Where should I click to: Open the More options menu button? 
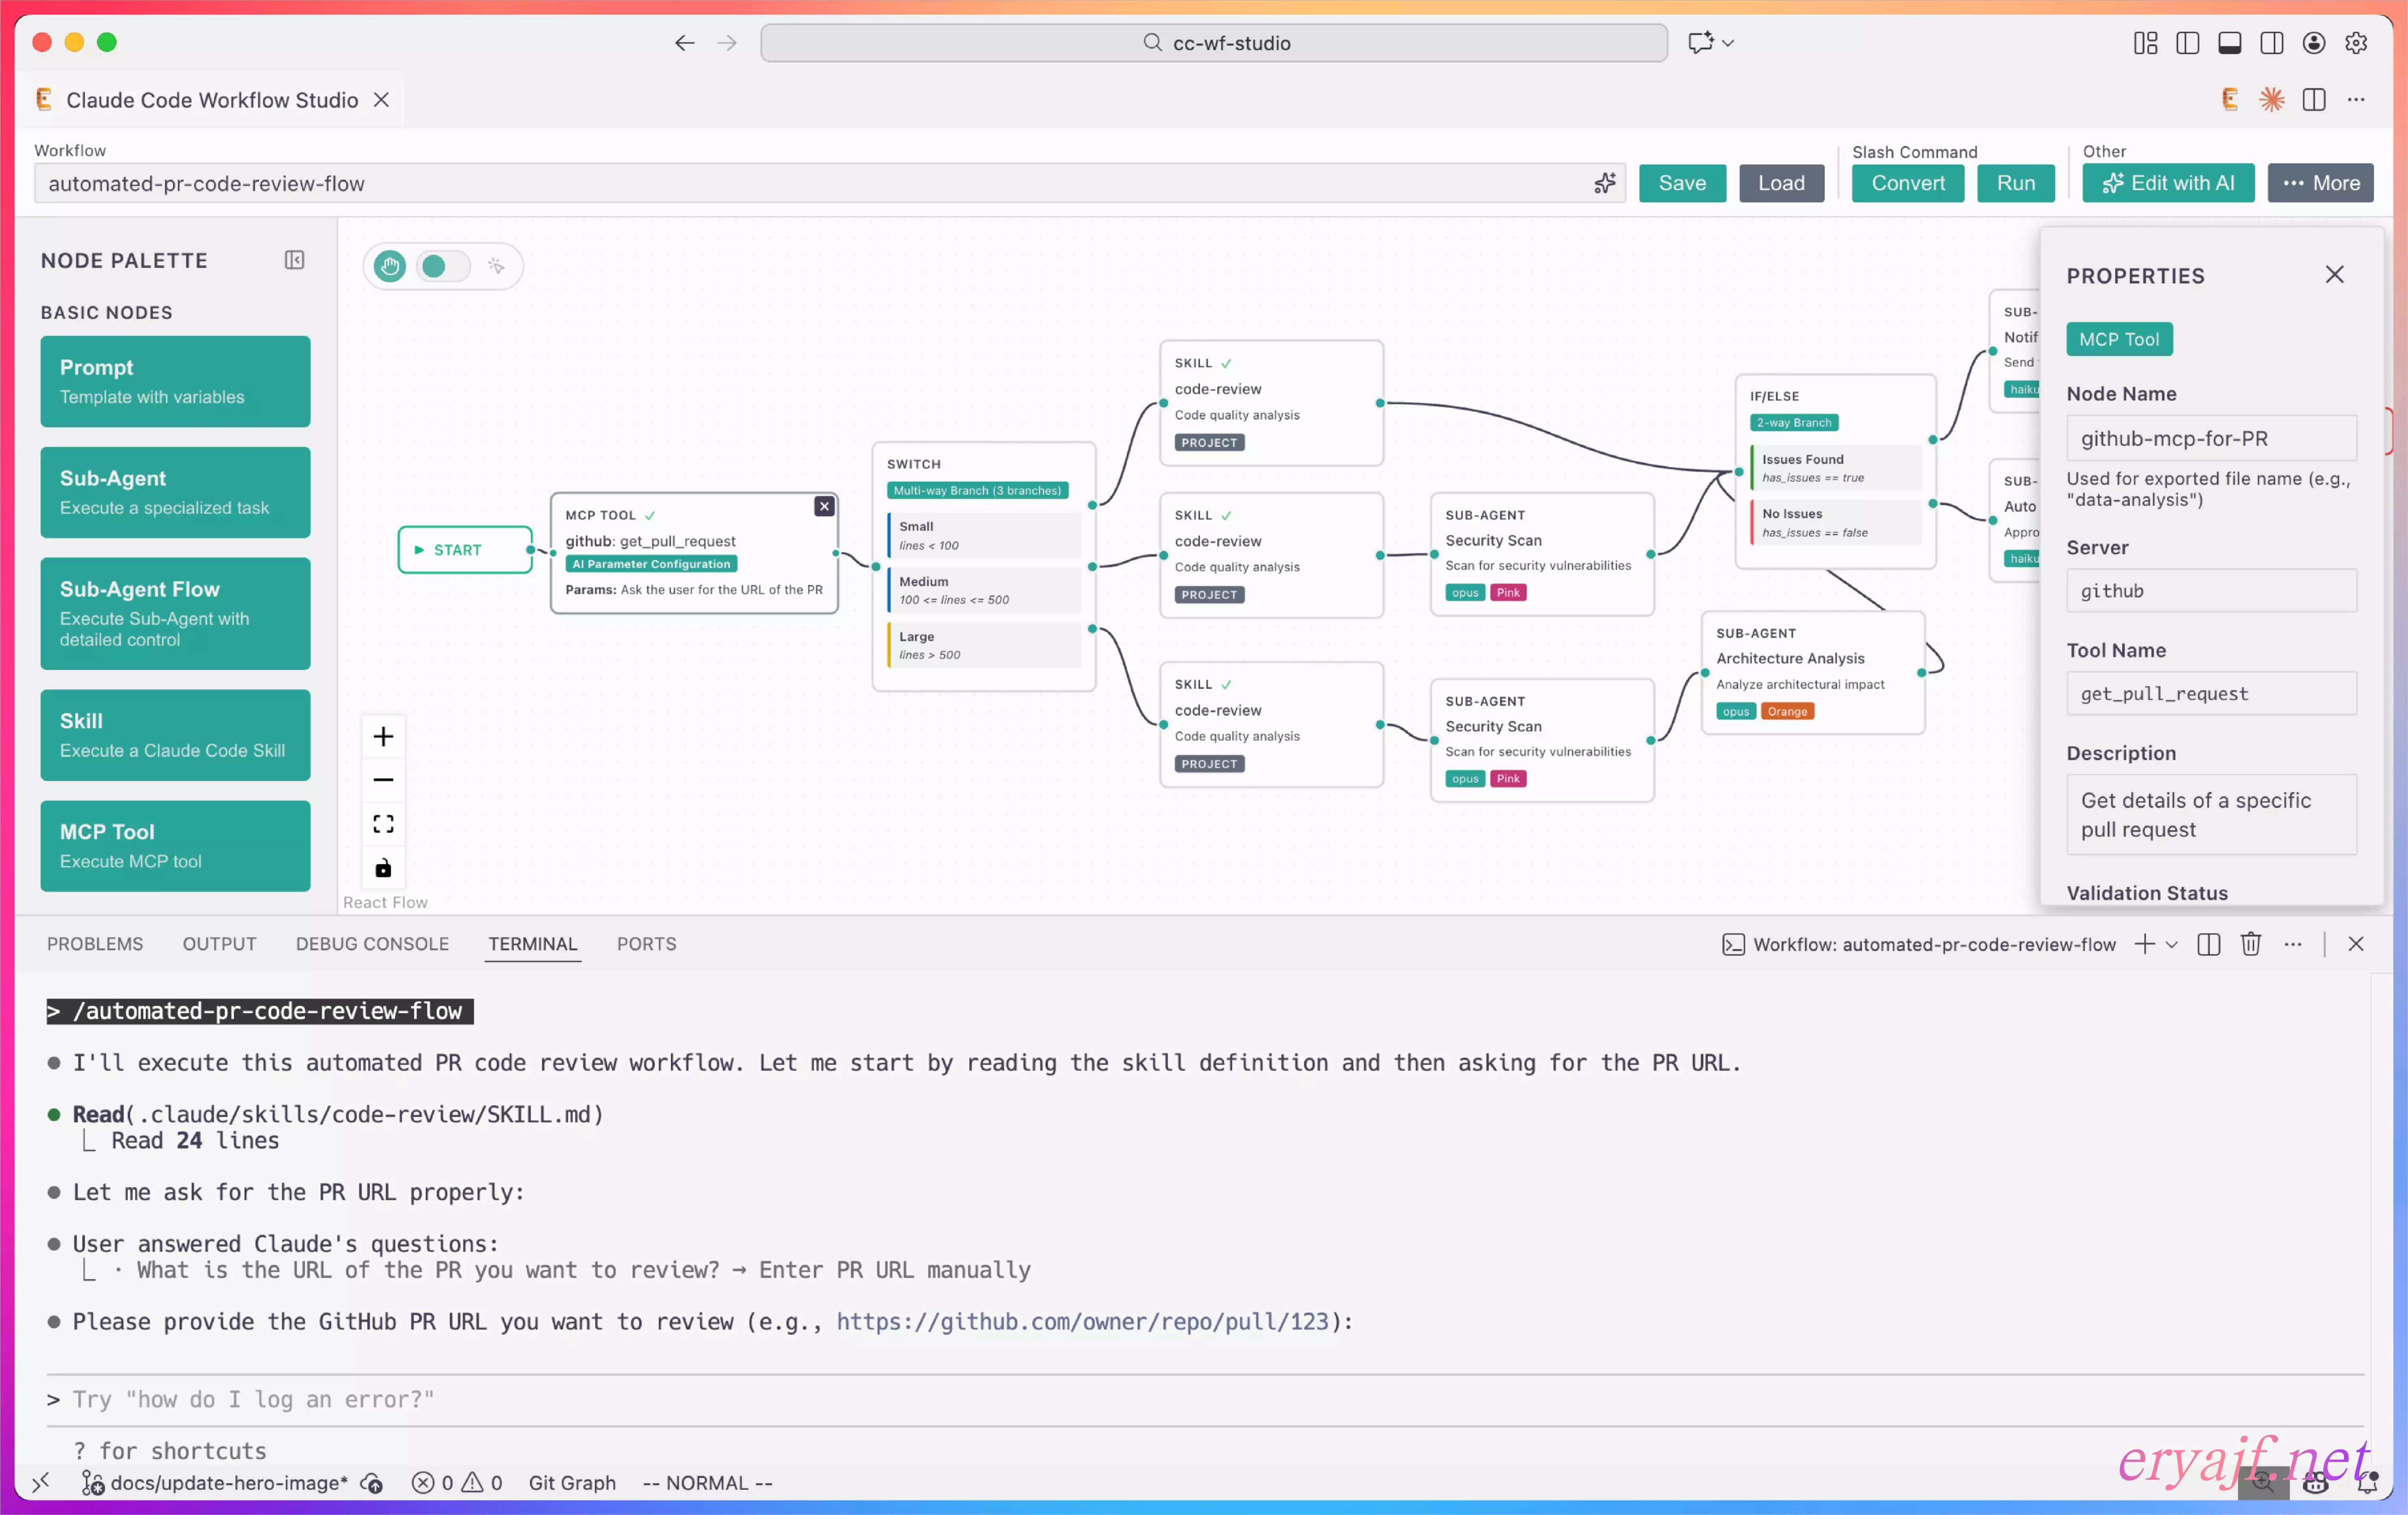(2320, 183)
